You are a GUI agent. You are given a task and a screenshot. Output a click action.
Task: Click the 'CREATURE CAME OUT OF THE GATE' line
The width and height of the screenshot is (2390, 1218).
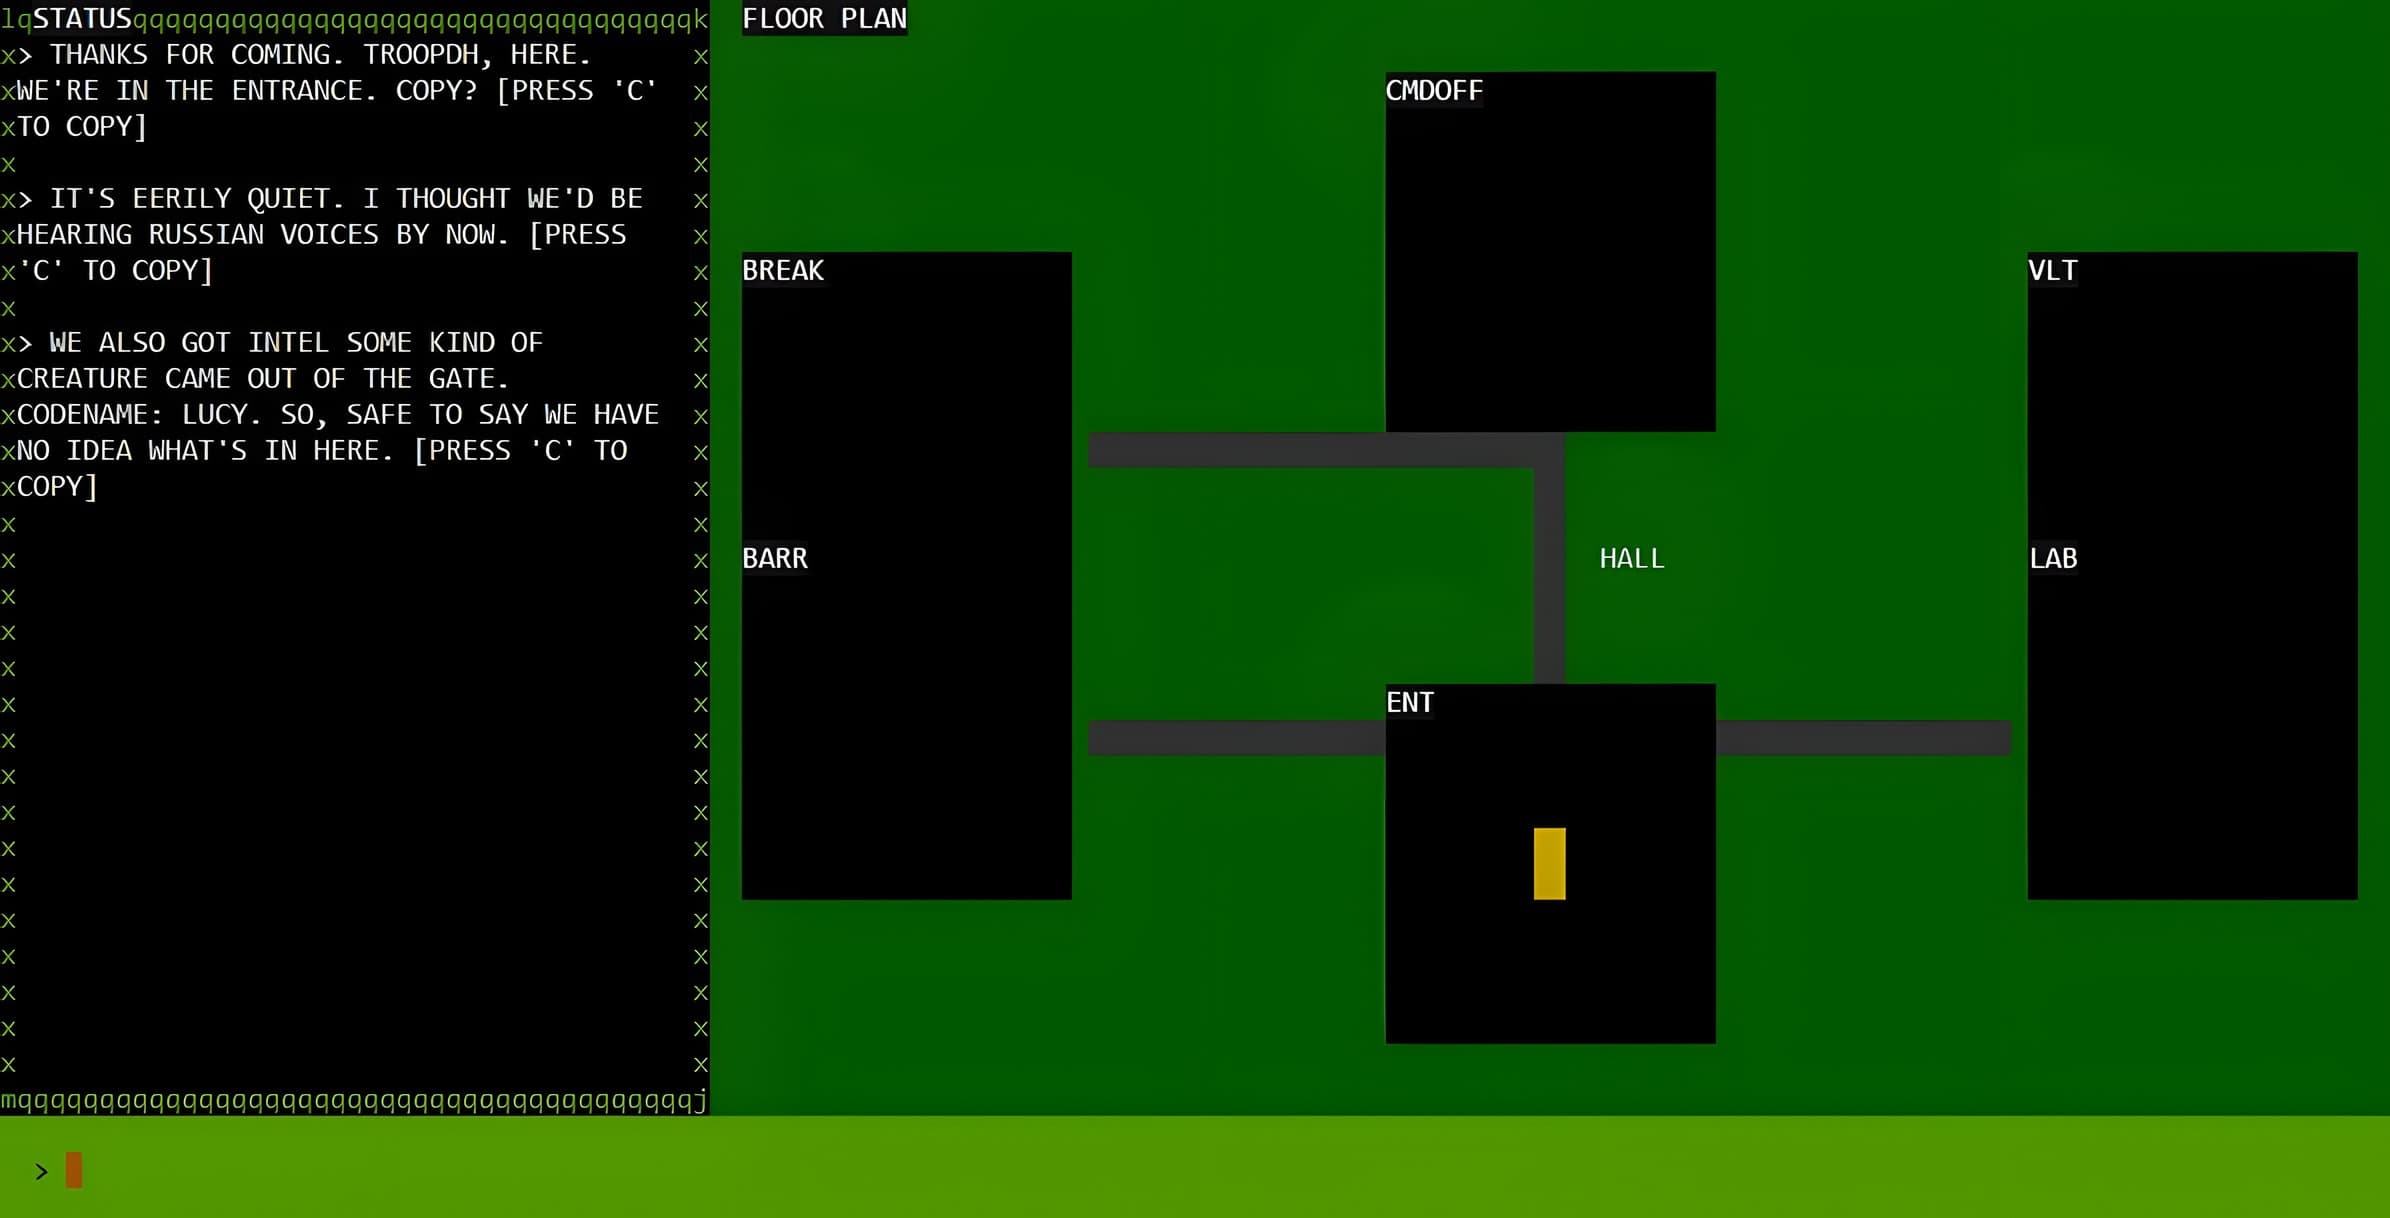click(x=263, y=379)
